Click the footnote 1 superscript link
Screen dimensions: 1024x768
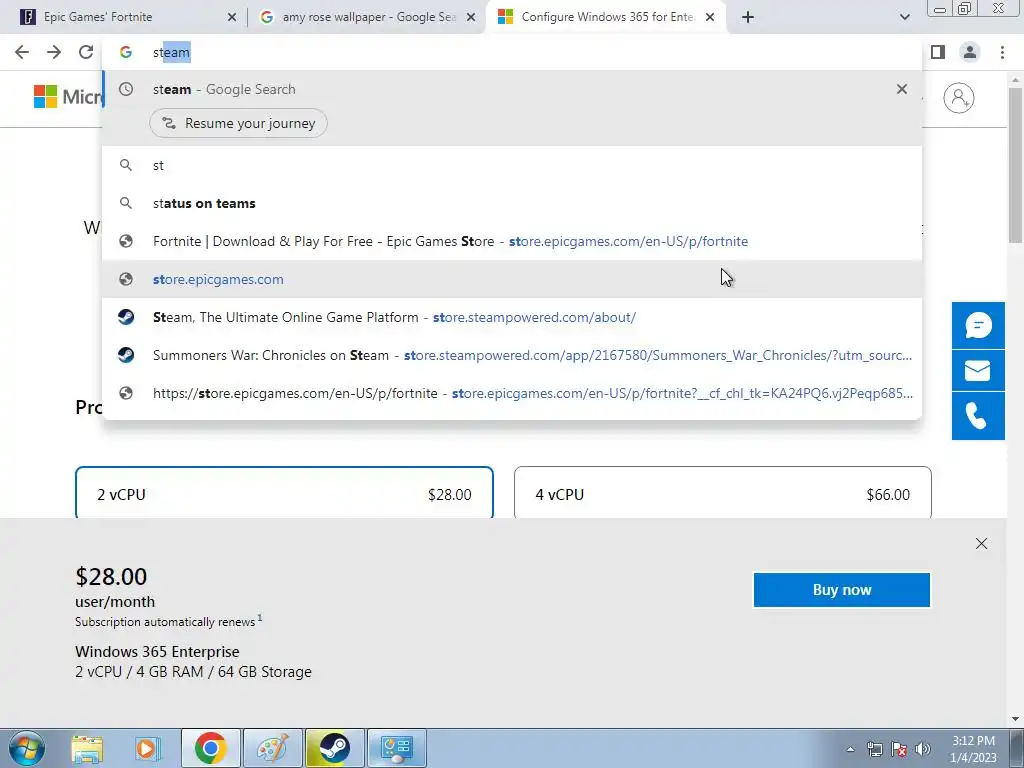[259, 617]
